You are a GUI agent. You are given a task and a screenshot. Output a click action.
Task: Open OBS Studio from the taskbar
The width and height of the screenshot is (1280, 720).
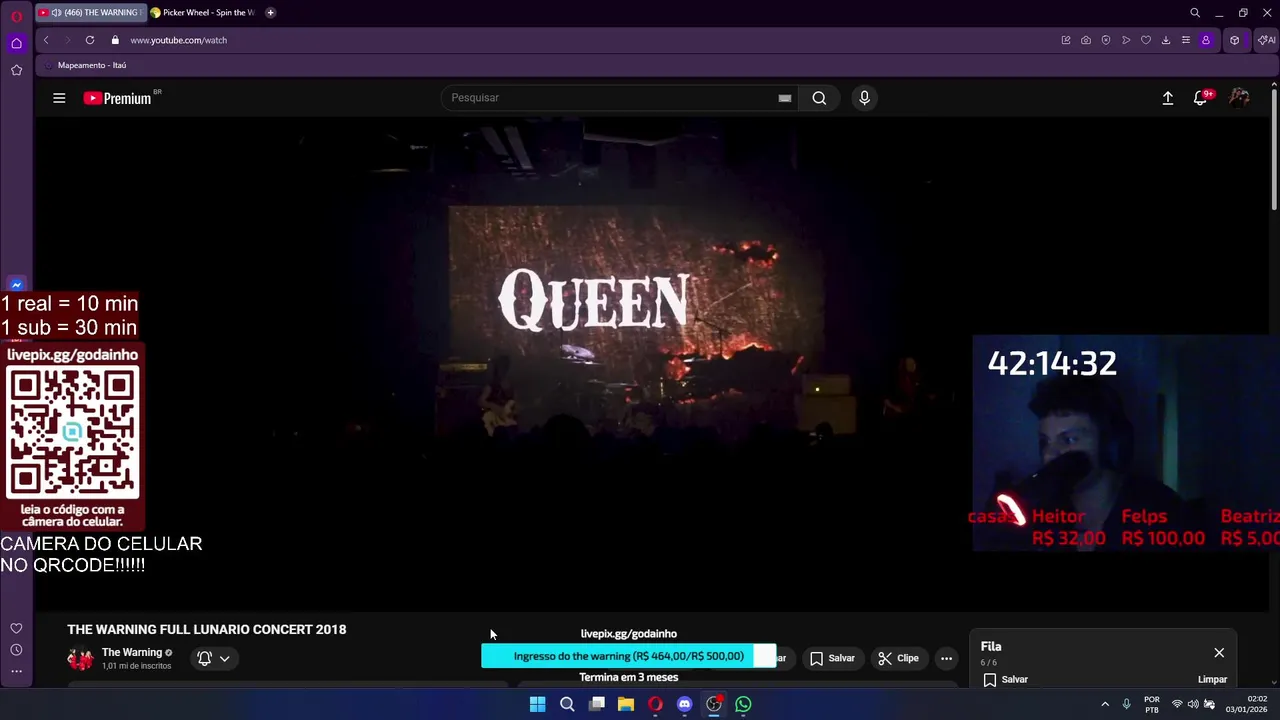(x=714, y=704)
